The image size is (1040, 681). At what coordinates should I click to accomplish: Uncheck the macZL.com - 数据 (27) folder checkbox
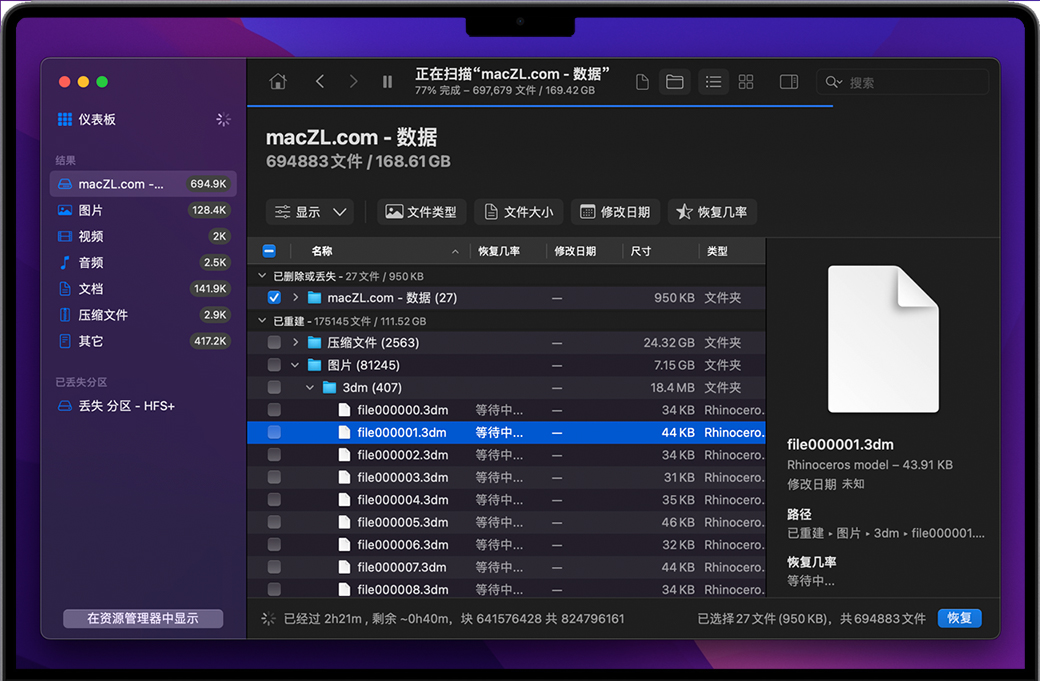tap(274, 298)
